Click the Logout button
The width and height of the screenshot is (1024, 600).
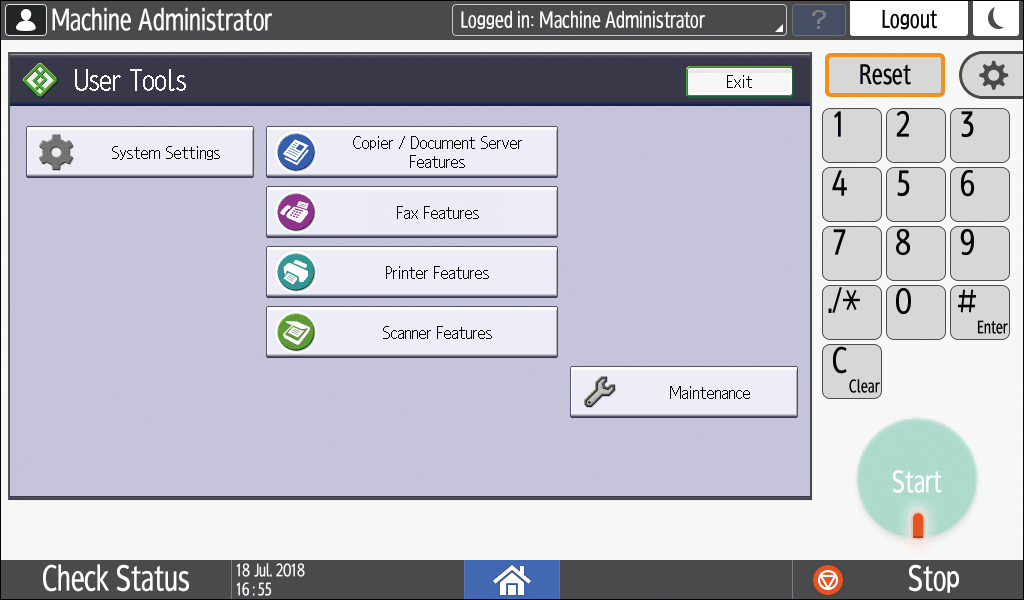click(x=908, y=19)
